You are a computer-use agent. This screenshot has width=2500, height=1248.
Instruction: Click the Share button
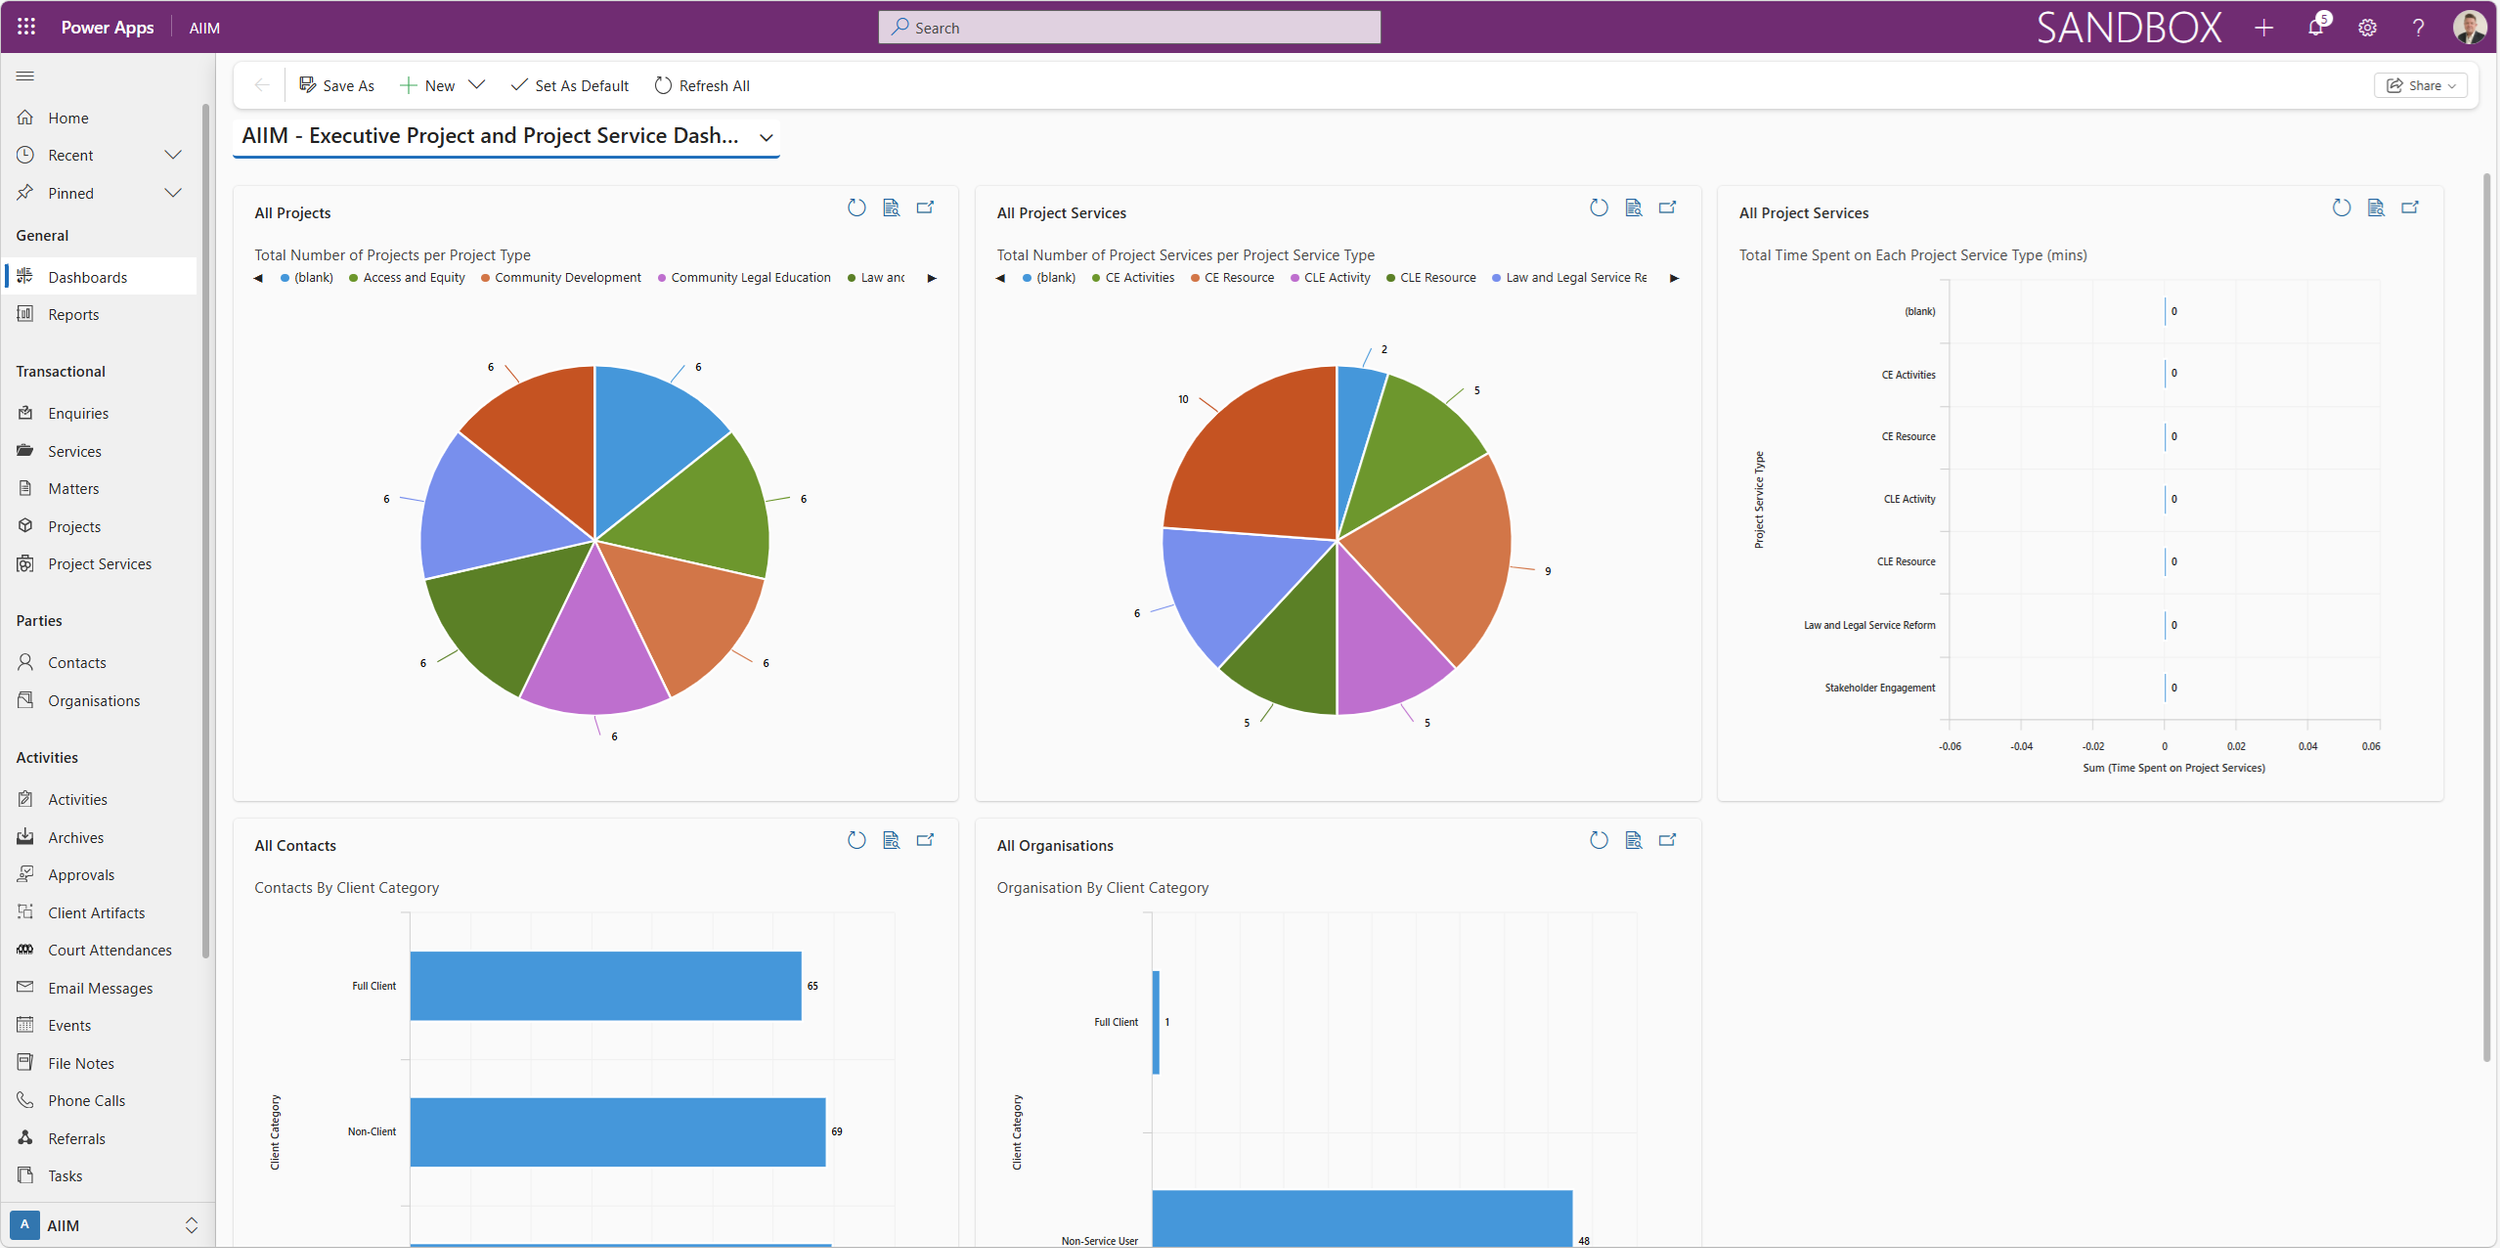(x=2420, y=85)
